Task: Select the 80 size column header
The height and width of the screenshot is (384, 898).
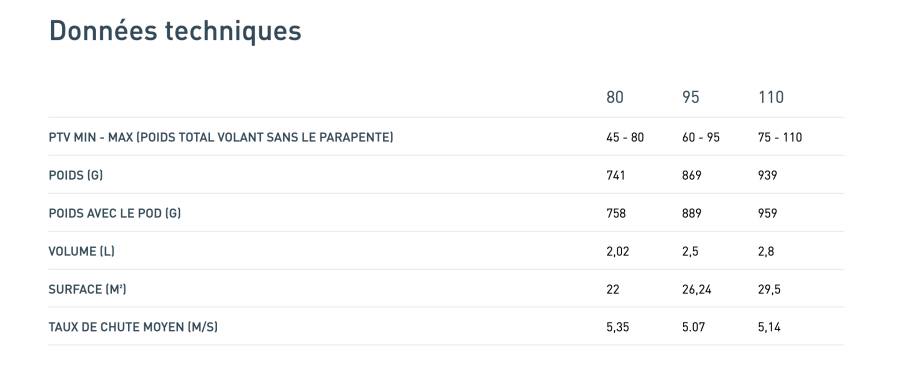Action: [615, 97]
